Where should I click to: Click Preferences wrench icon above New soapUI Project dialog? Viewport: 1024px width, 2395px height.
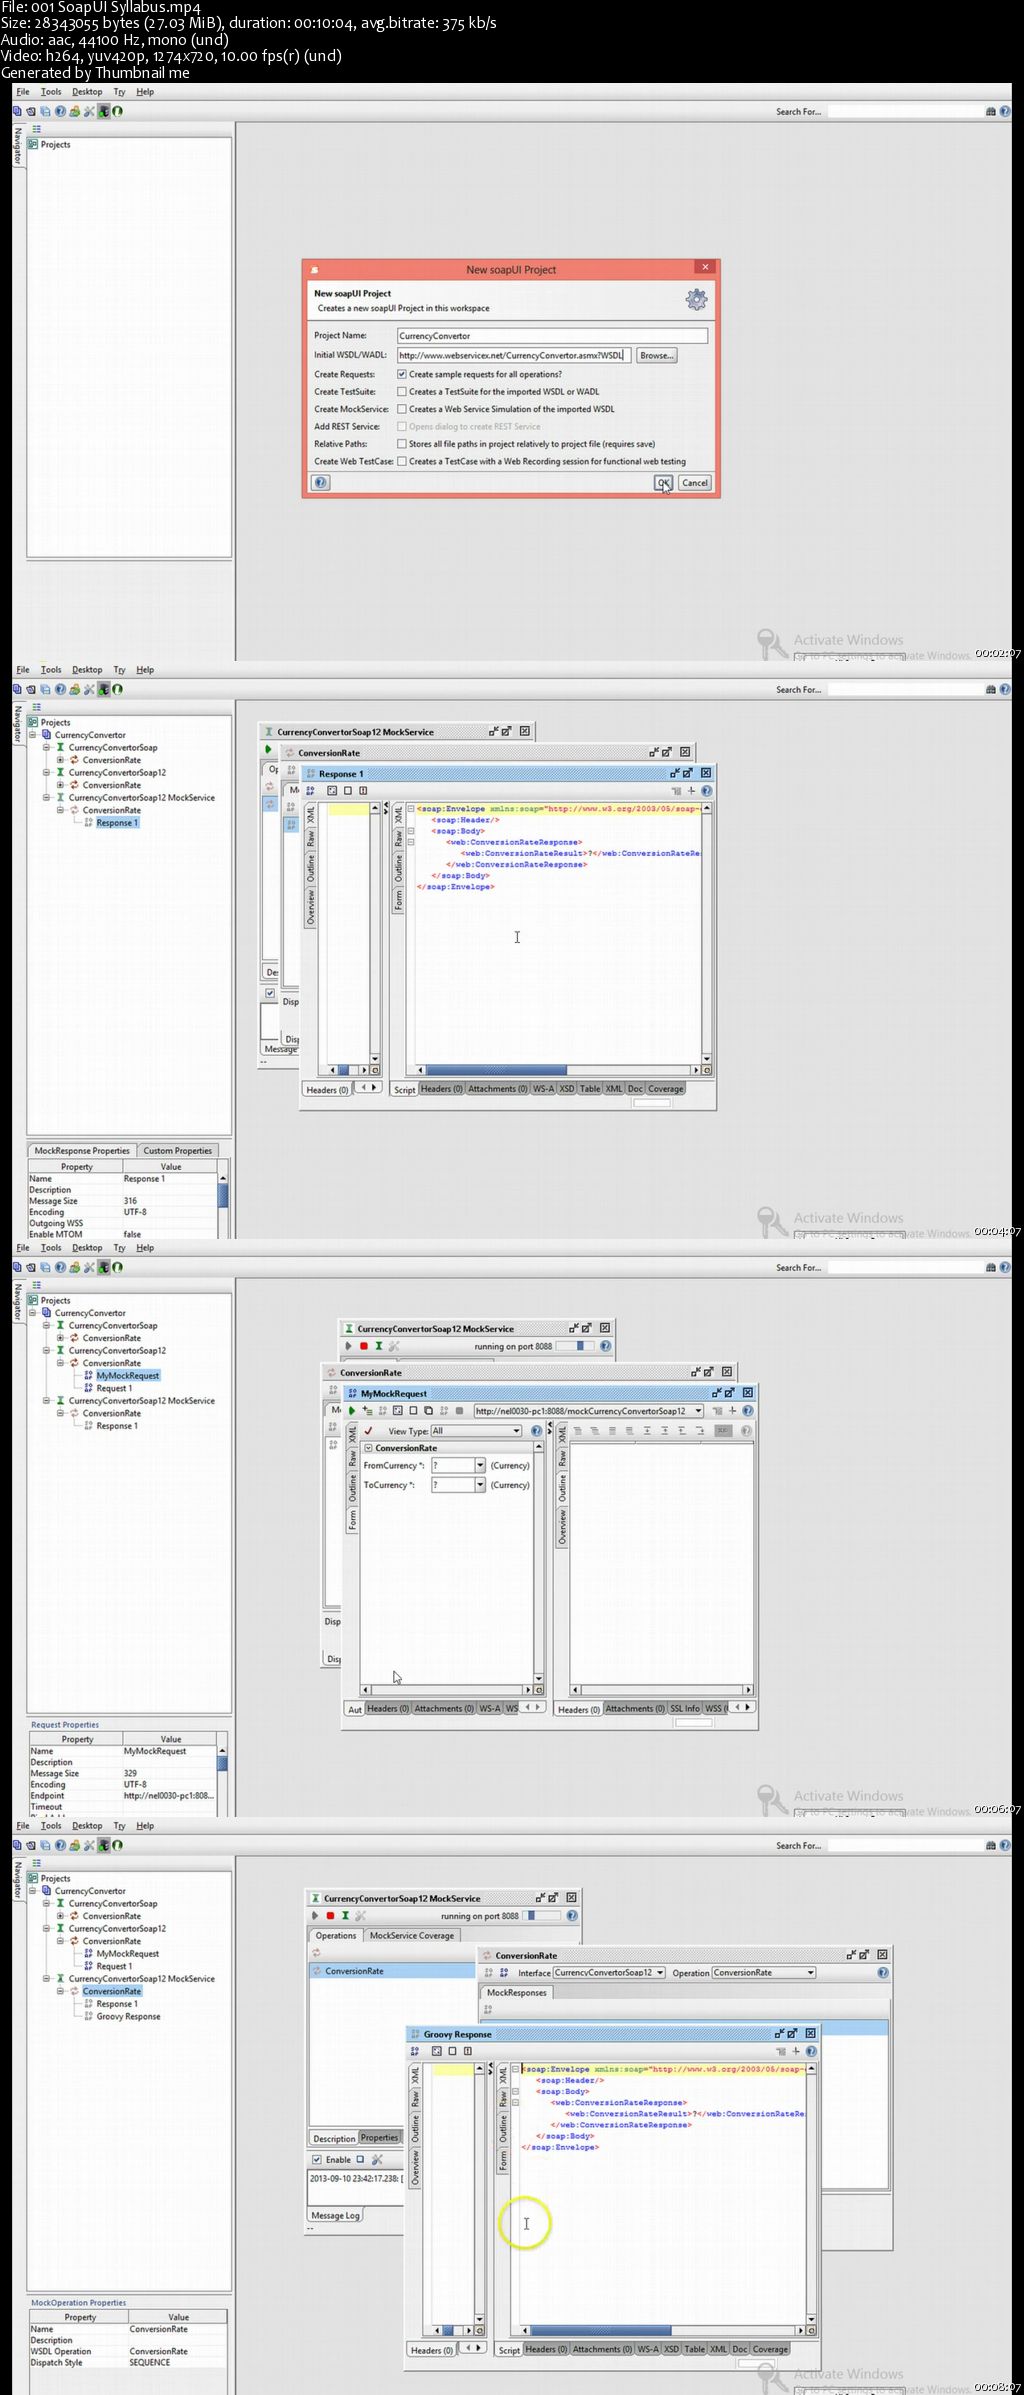coord(89,112)
